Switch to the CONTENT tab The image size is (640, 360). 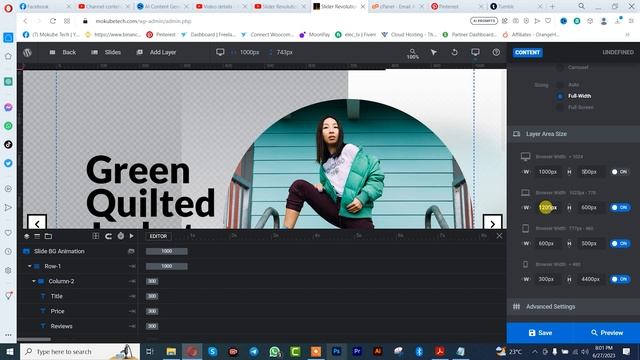point(527,52)
